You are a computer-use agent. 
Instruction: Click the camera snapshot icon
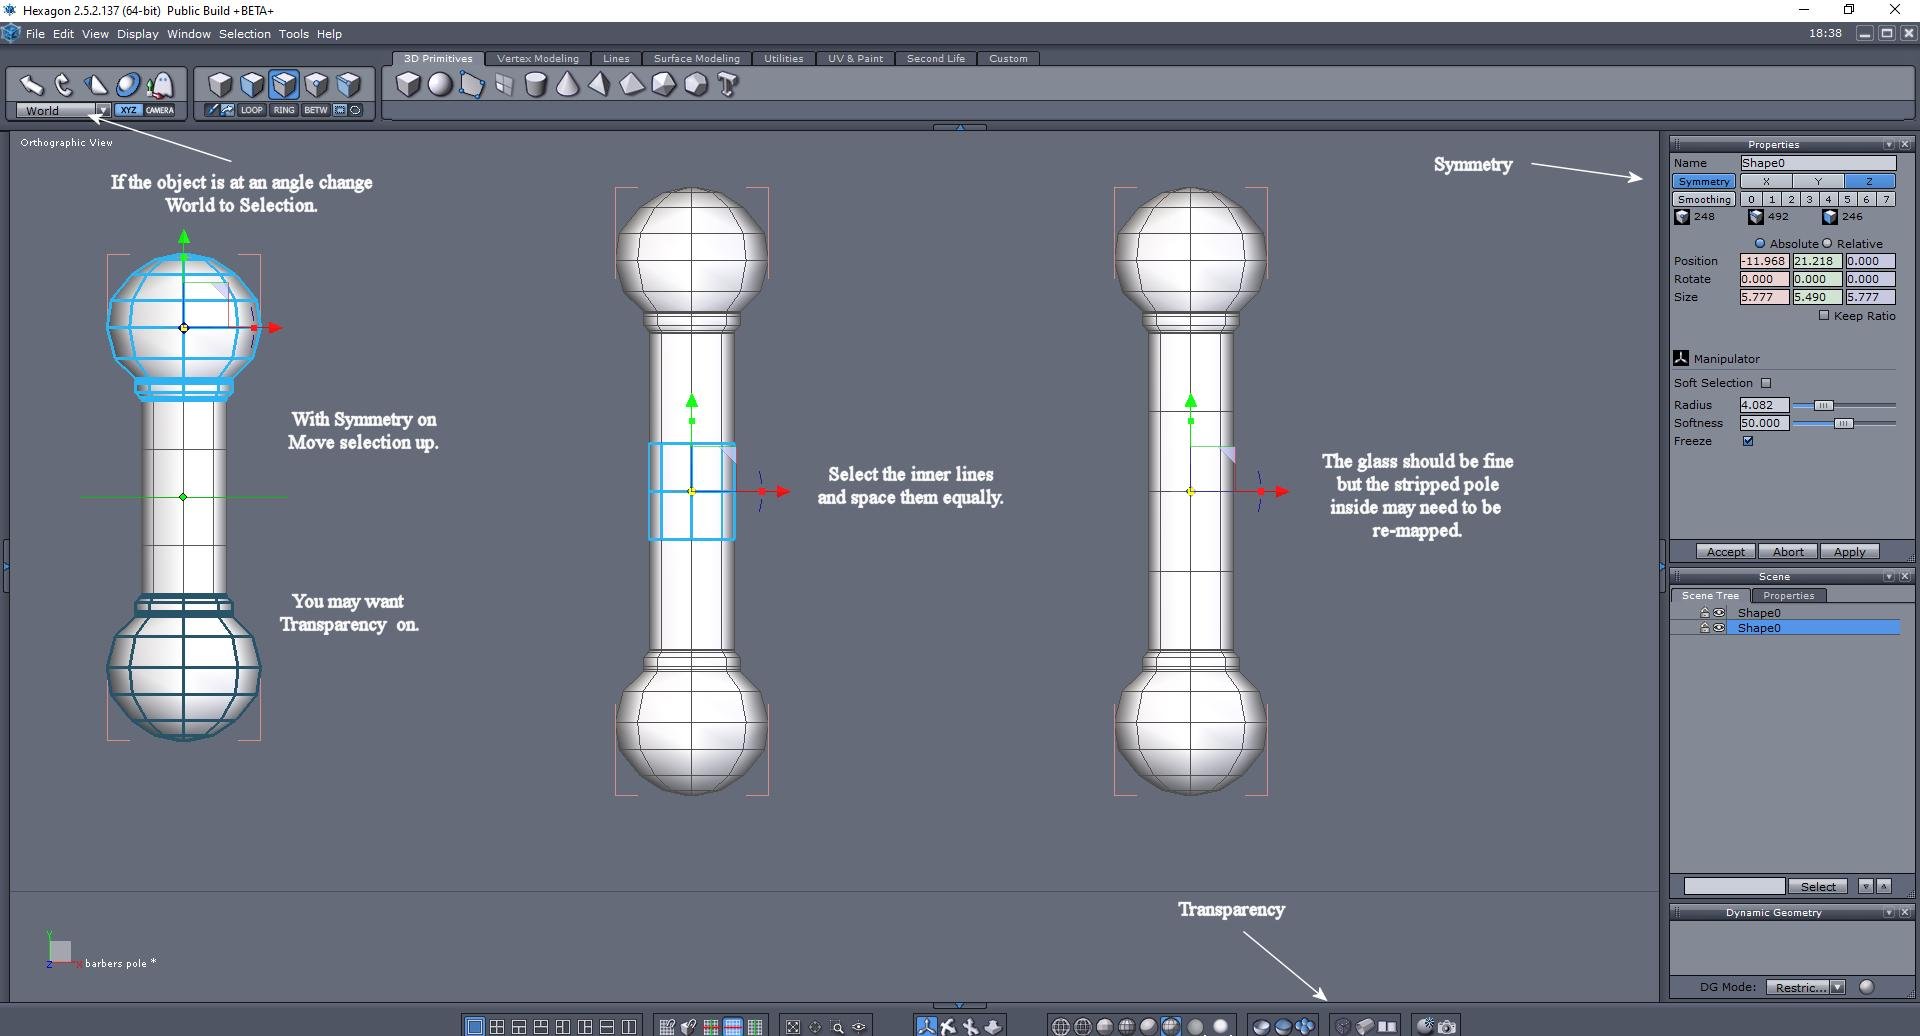(x=1447, y=1026)
